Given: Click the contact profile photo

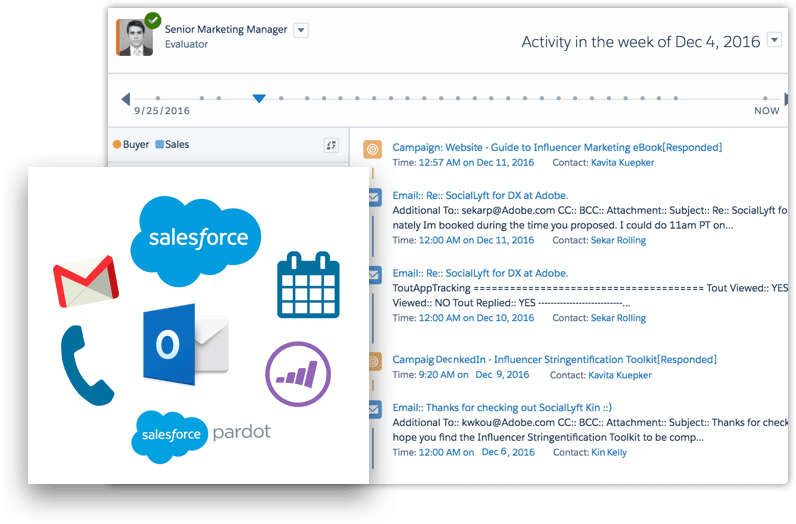Looking at the screenshot, I should (135, 38).
